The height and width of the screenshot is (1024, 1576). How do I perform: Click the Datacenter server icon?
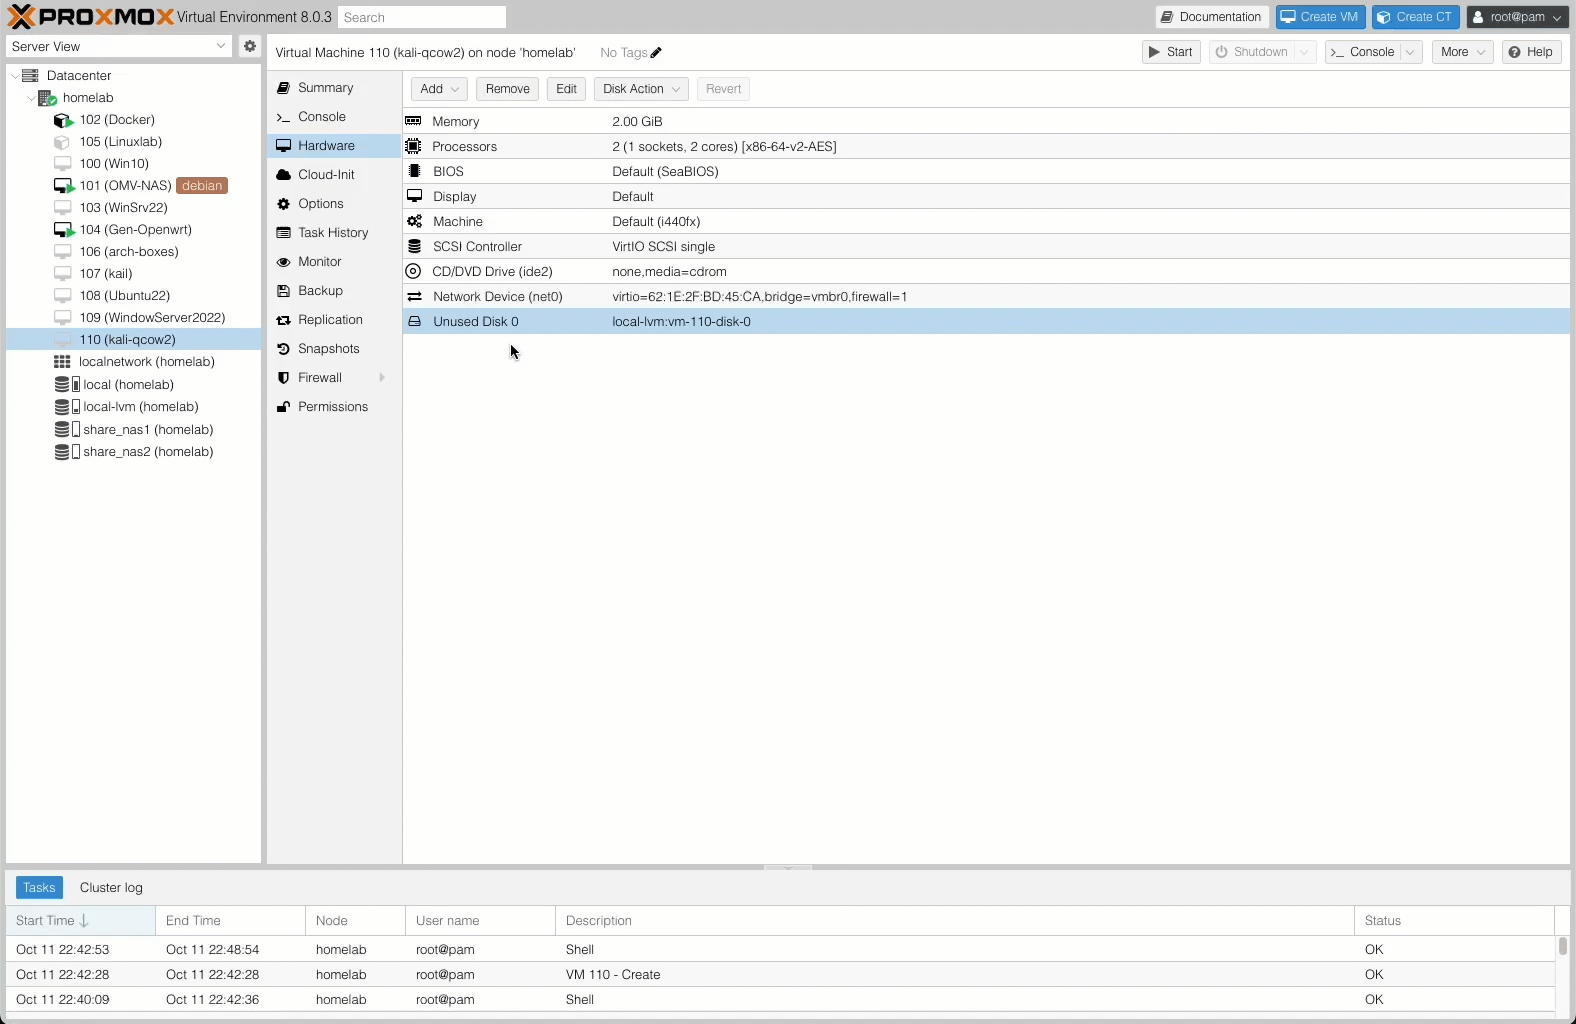pyautogui.click(x=31, y=76)
